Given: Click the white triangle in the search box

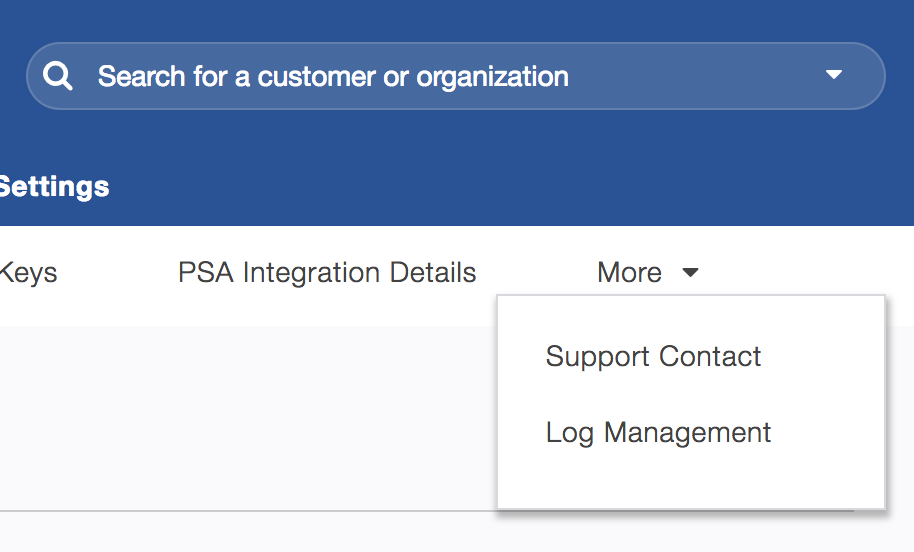Looking at the screenshot, I should [x=834, y=75].
